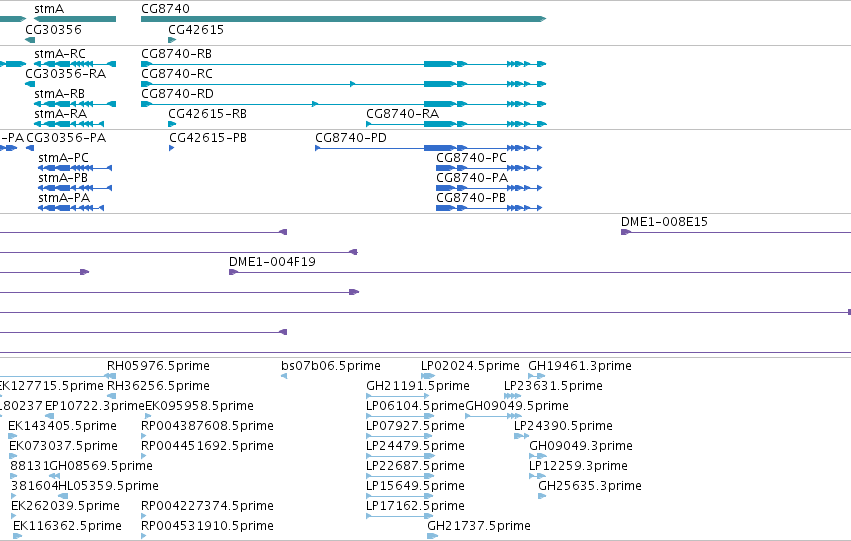
Task: Click the EK143405.5prime EST label
Action: [x=62, y=426]
